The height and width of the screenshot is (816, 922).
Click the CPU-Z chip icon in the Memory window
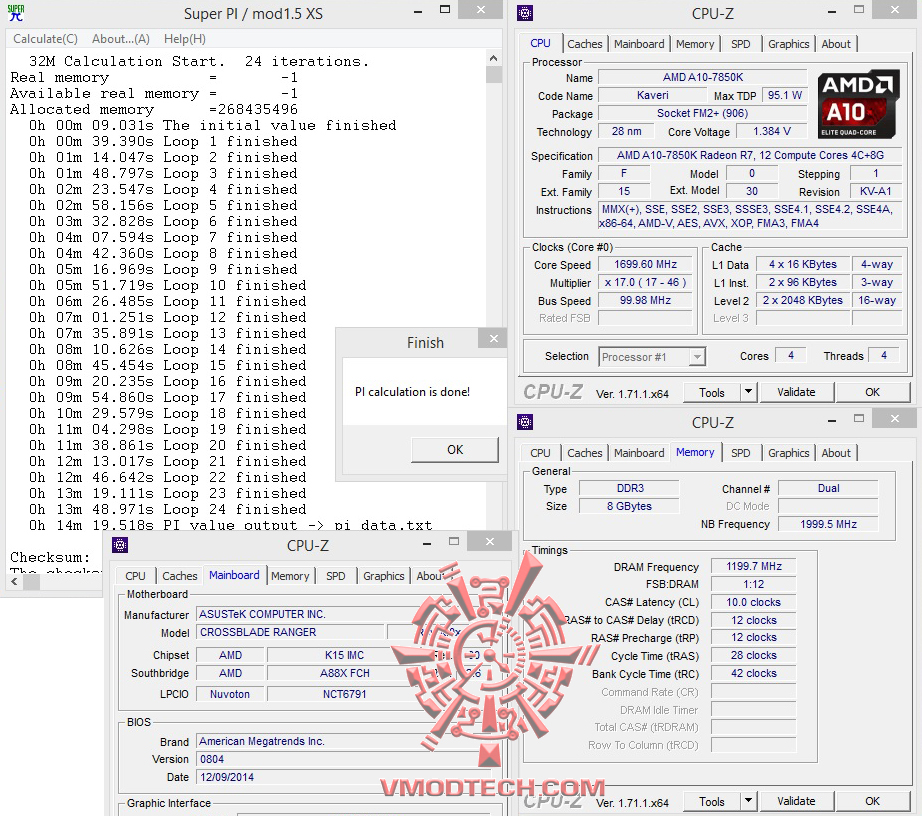point(525,422)
